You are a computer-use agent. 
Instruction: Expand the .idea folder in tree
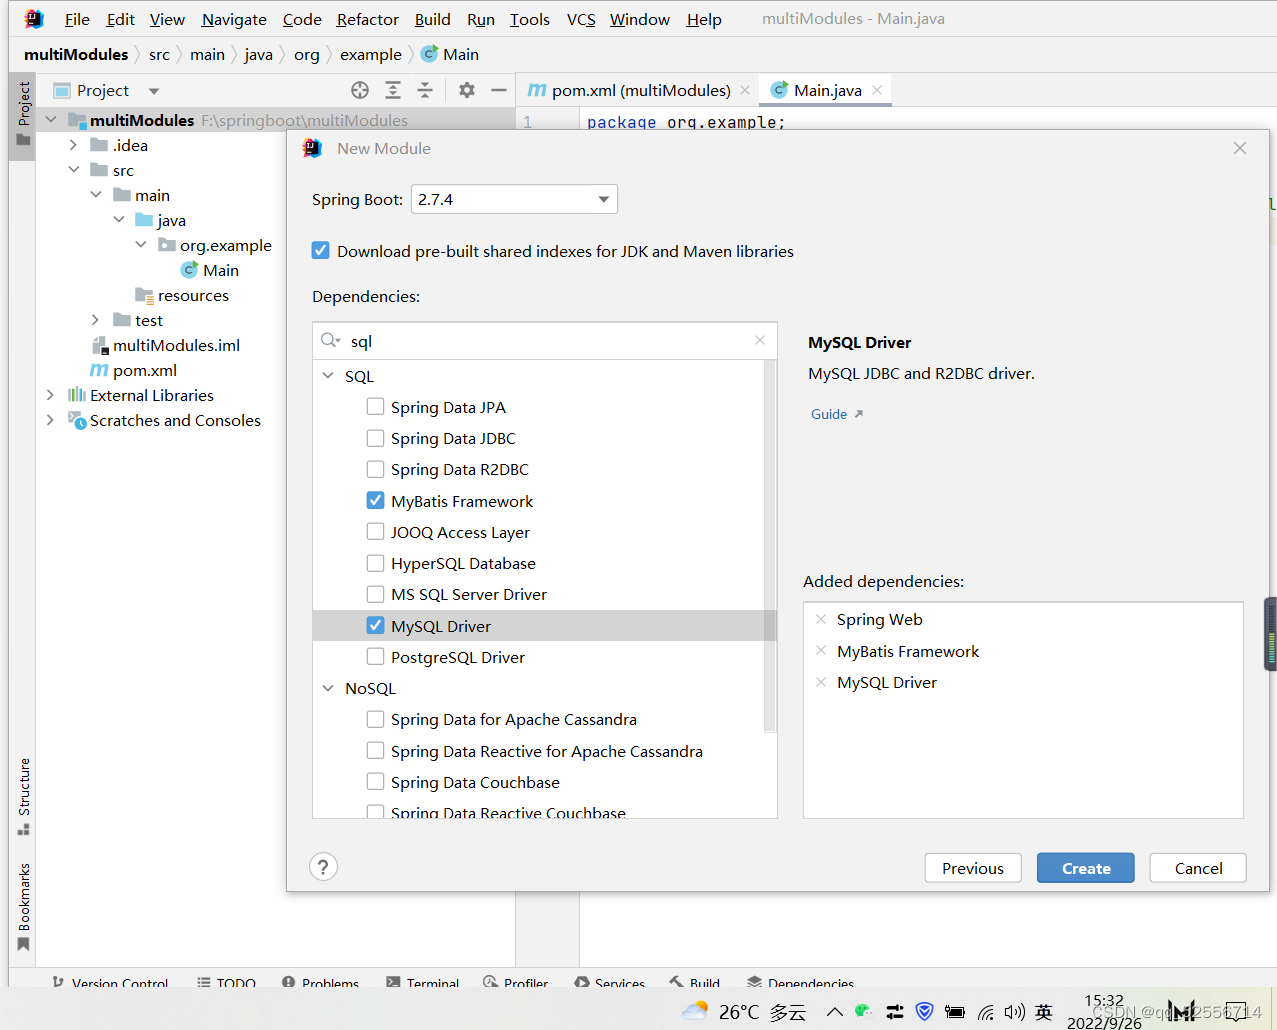73,145
